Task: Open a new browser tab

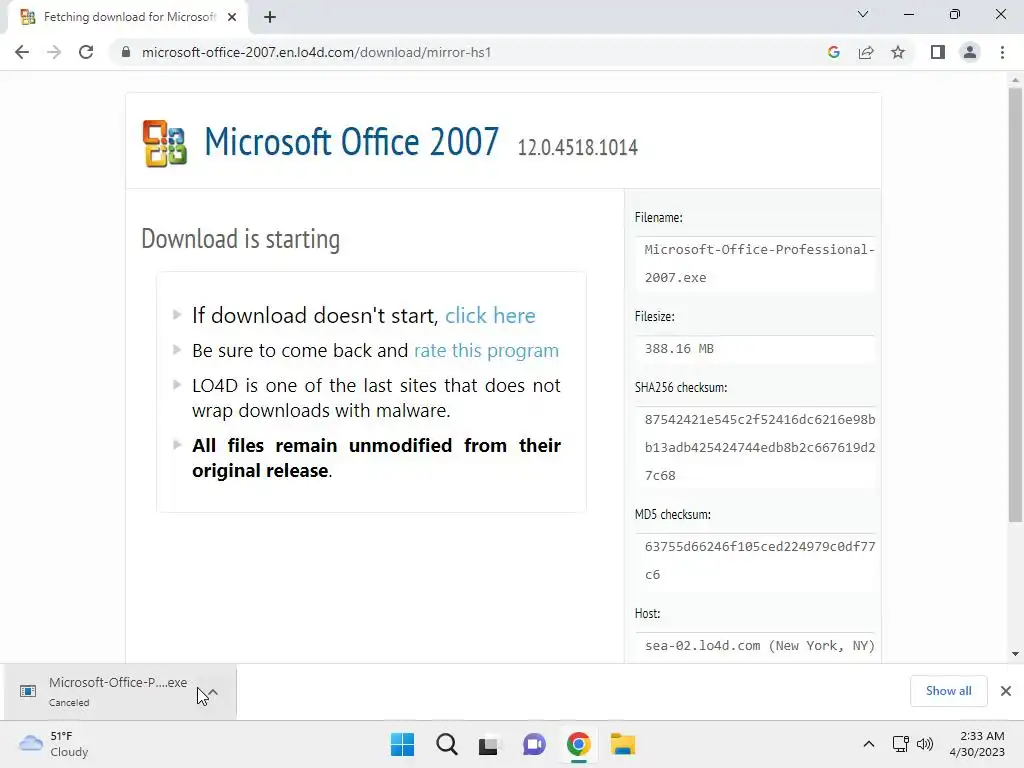Action: [x=270, y=18]
